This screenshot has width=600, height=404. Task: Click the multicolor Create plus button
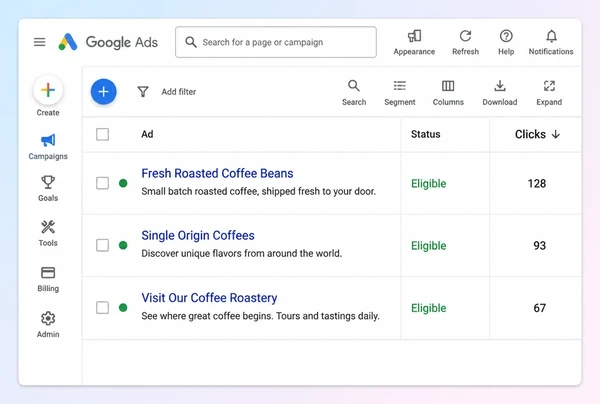coord(48,90)
